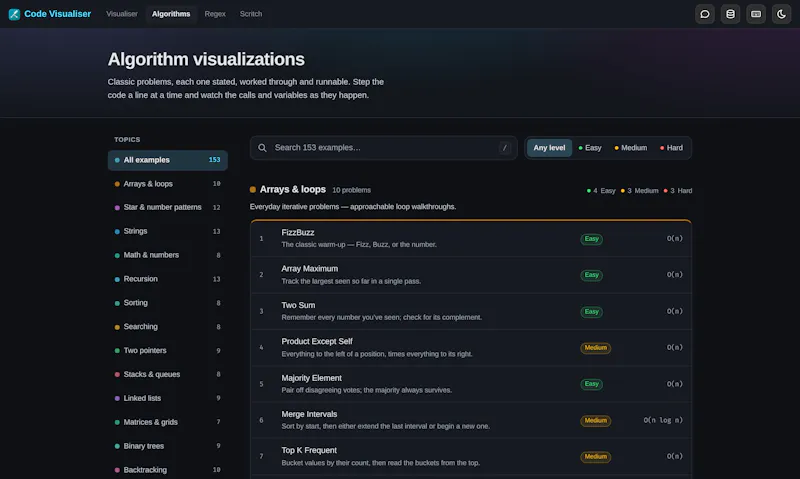This screenshot has width=800, height=479.
Task: Click the Easy badge on Majority Element row
Action: pos(591,384)
